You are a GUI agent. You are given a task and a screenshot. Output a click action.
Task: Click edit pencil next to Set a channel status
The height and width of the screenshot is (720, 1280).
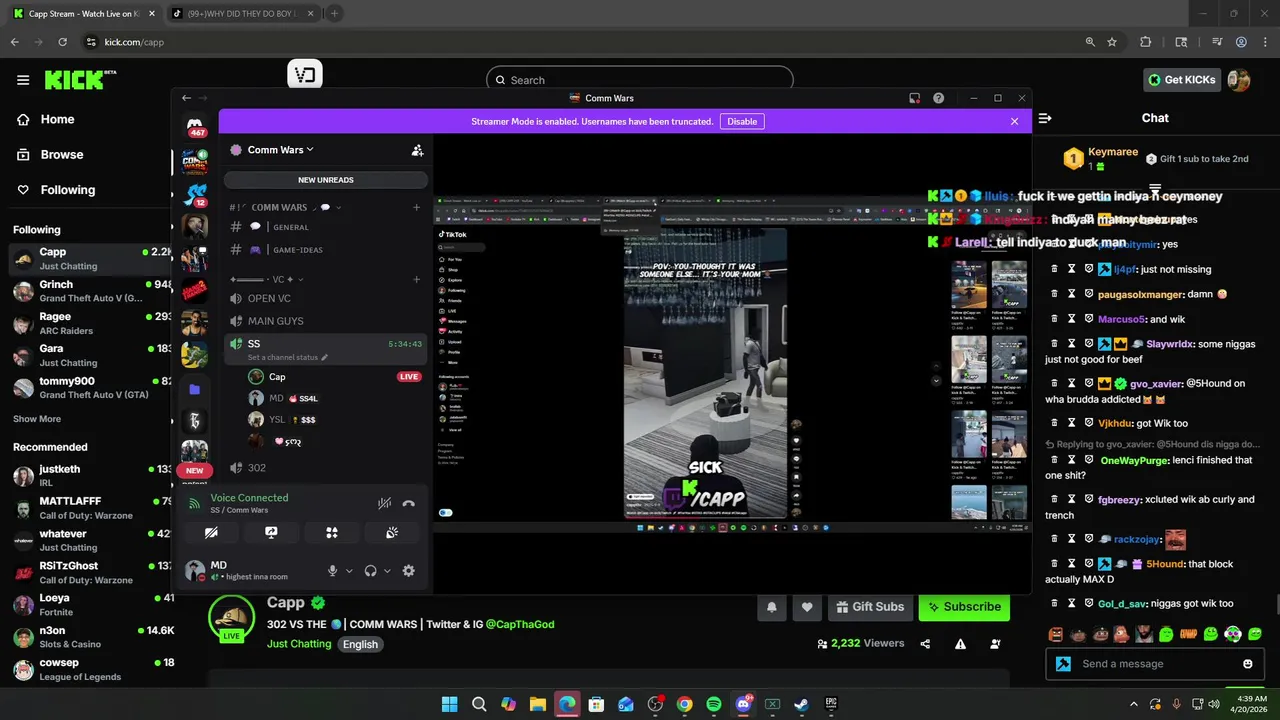324,357
